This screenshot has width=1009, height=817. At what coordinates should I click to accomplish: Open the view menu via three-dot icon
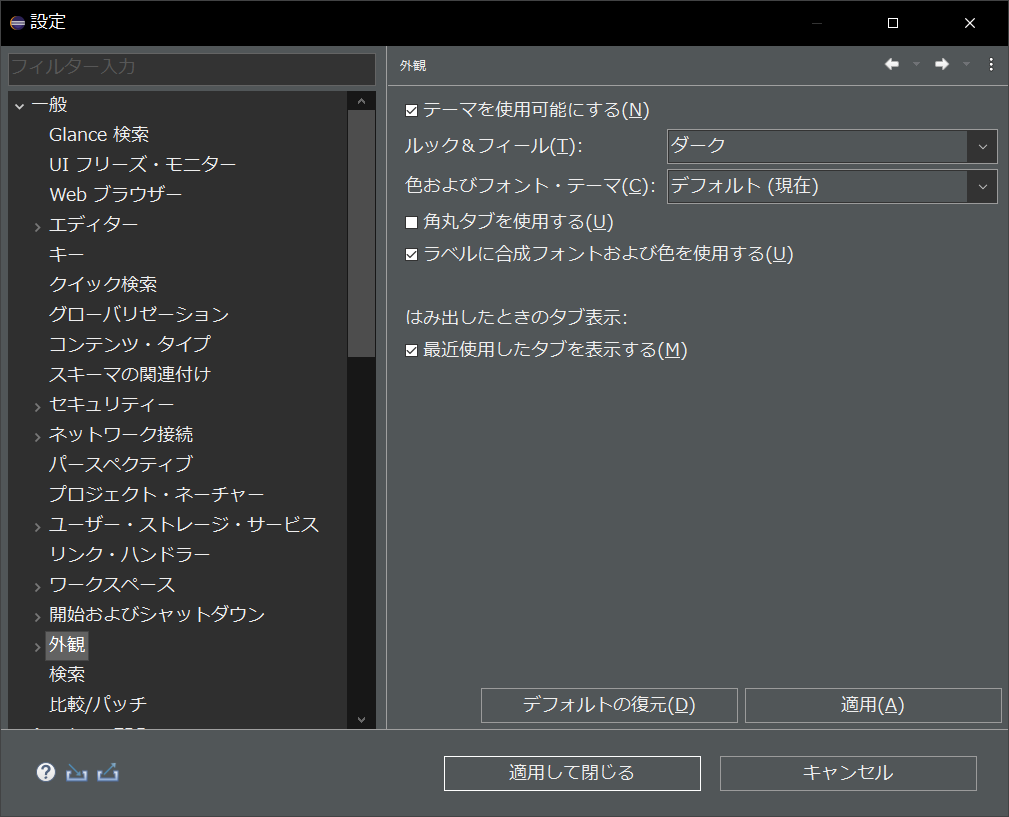click(x=991, y=63)
